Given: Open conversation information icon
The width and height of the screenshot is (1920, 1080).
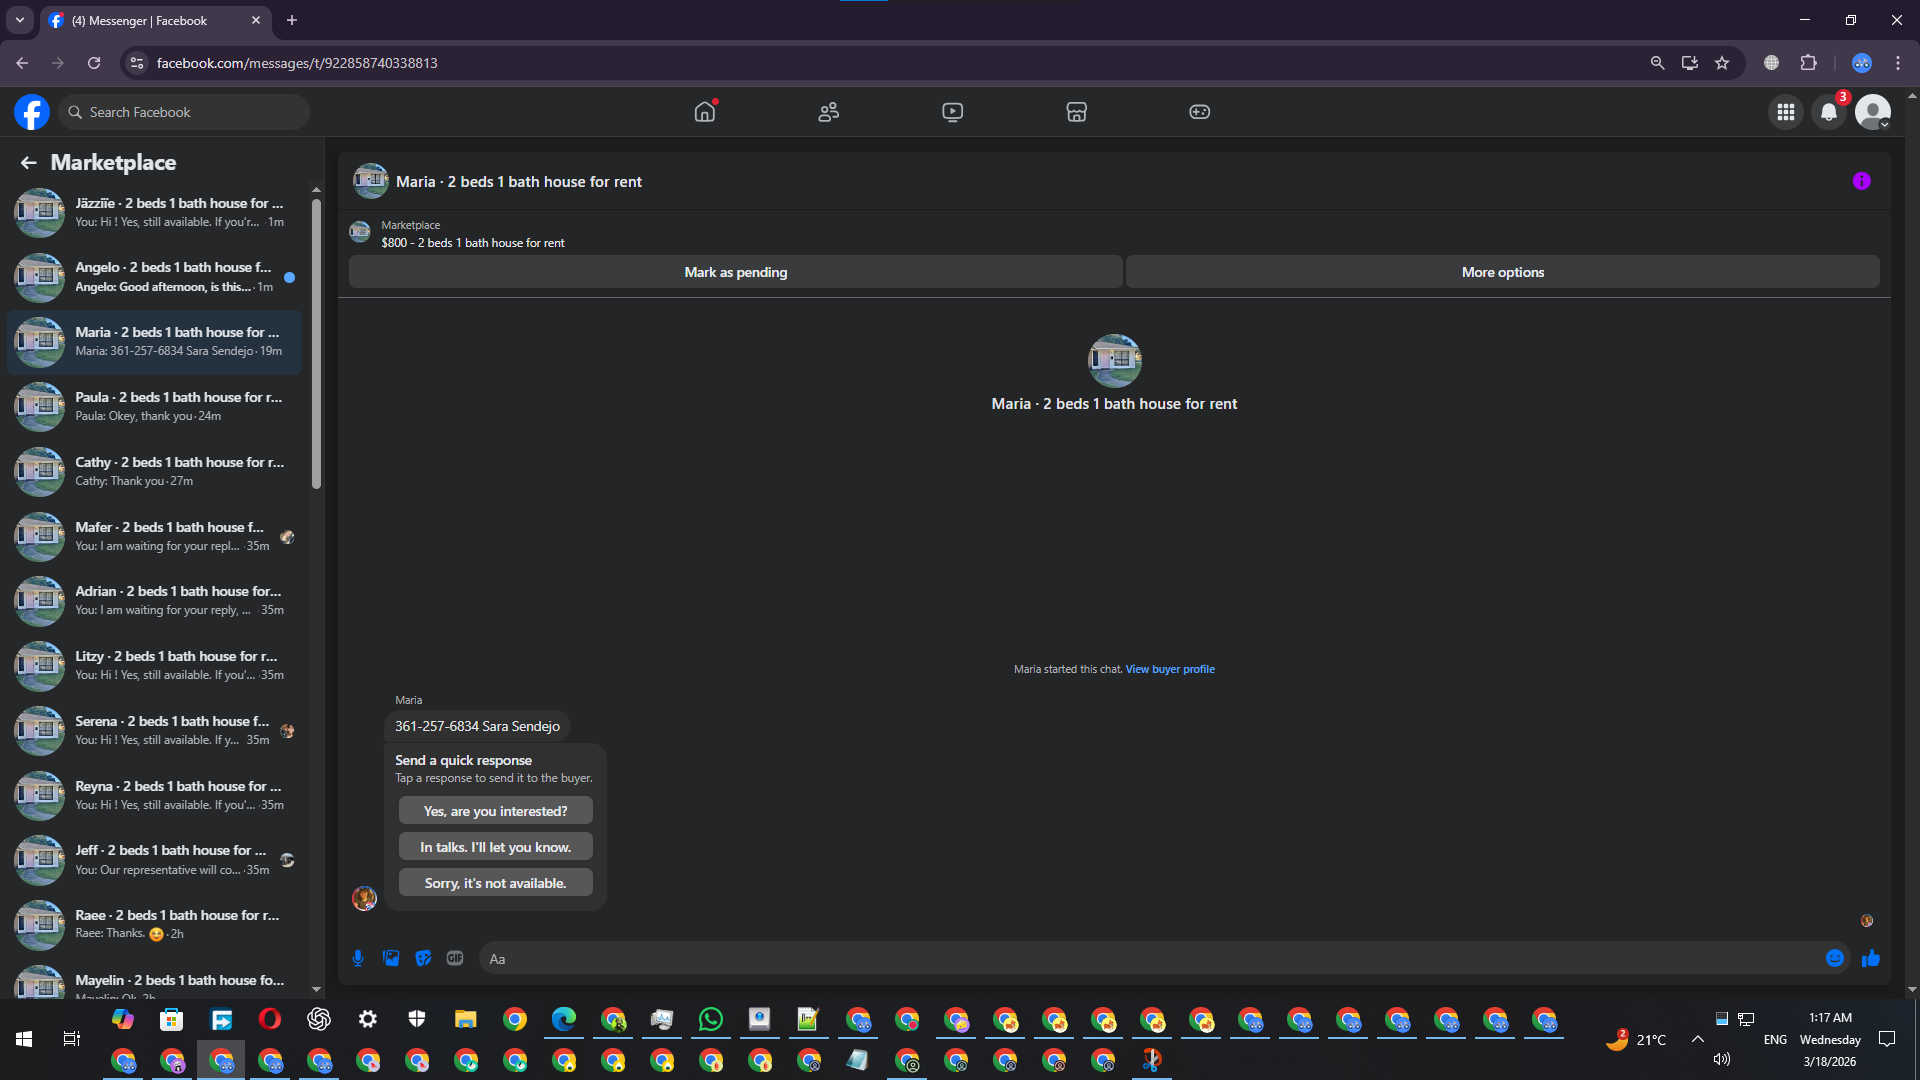Looking at the screenshot, I should [x=1861, y=181].
